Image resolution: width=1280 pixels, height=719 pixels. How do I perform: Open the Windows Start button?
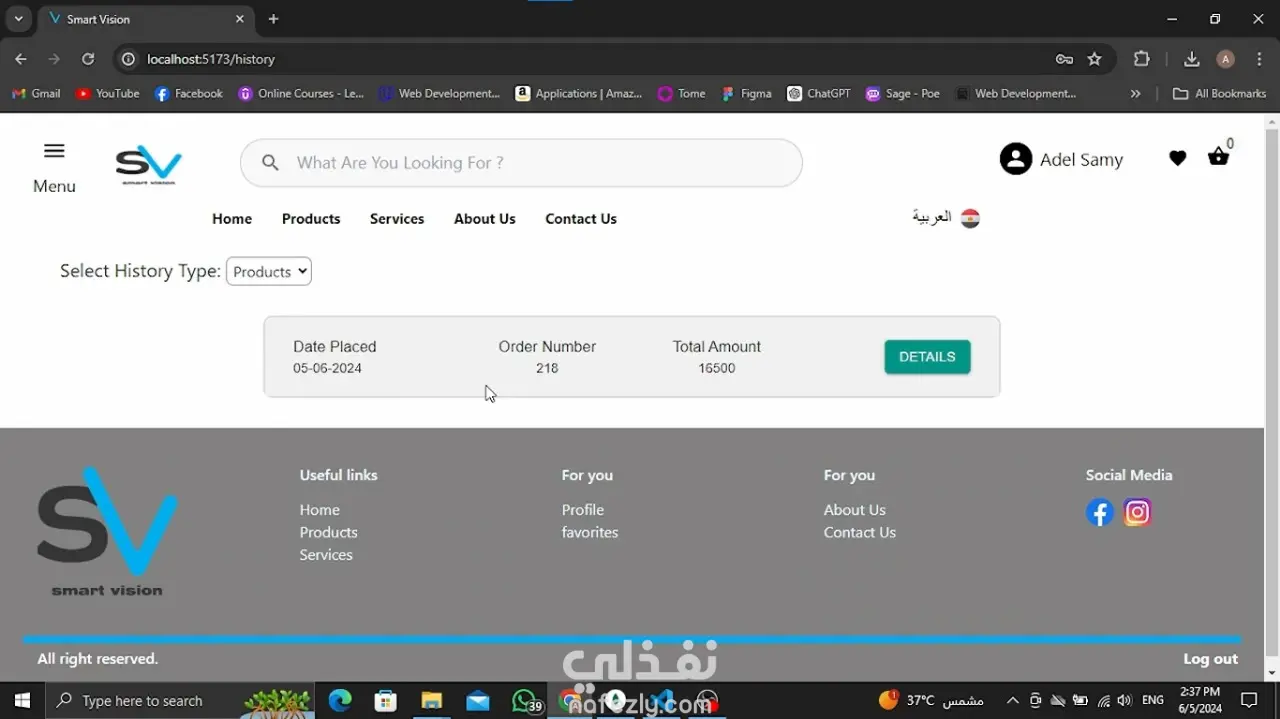tap(22, 700)
